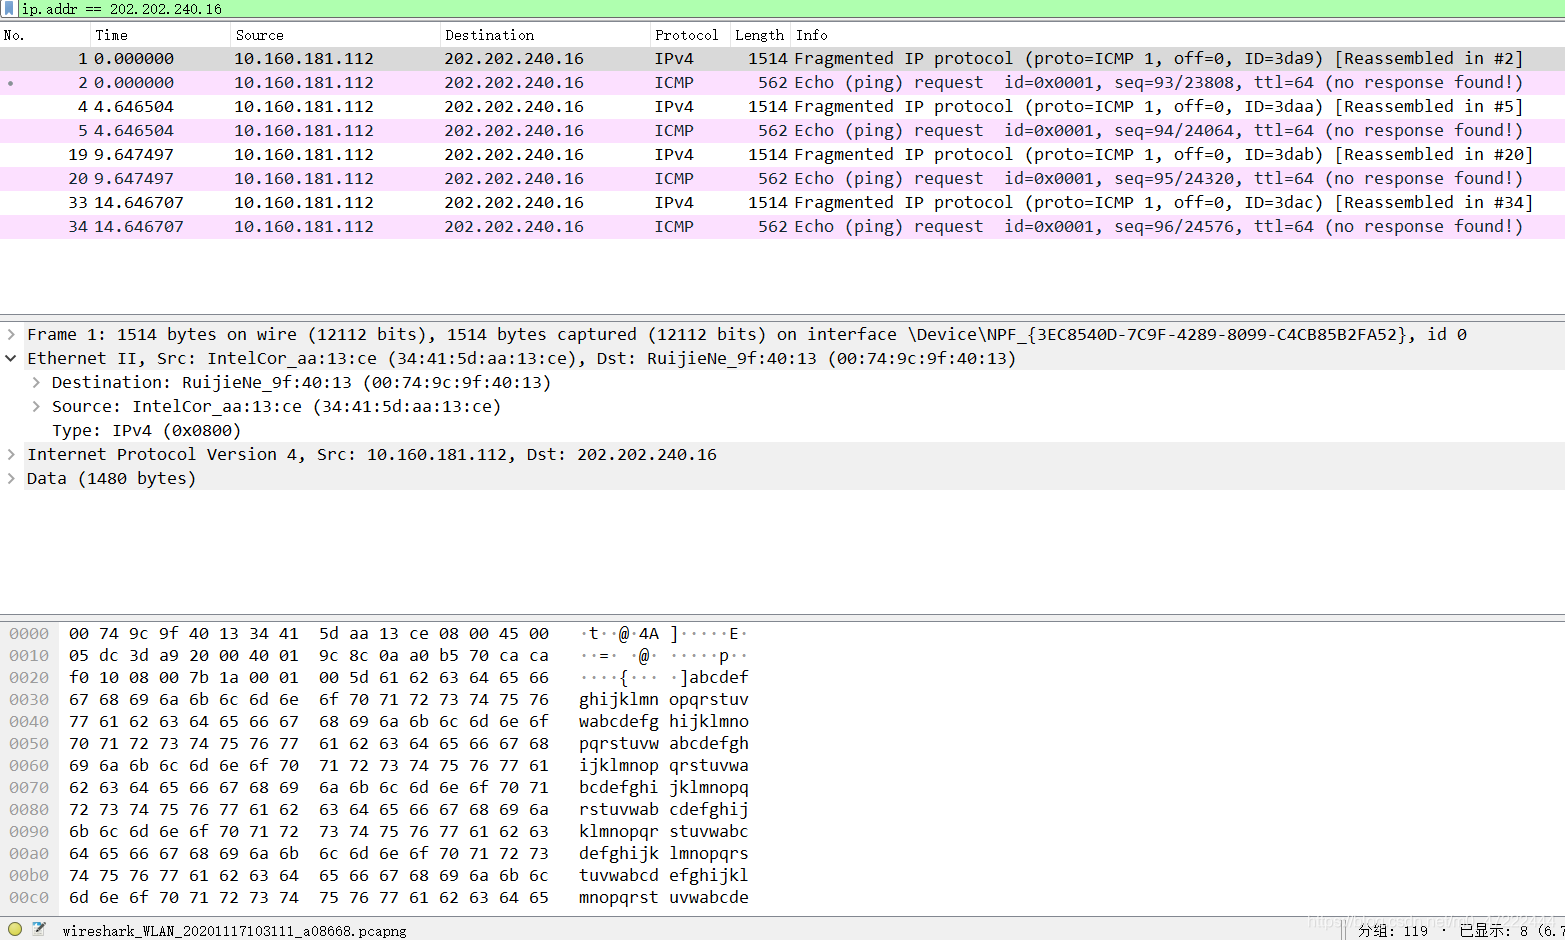Select packet 4 fragmented IP ID=3daa

pos(782,107)
